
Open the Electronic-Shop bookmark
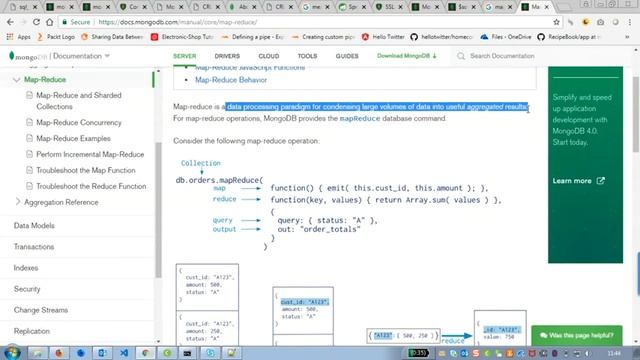(182, 37)
